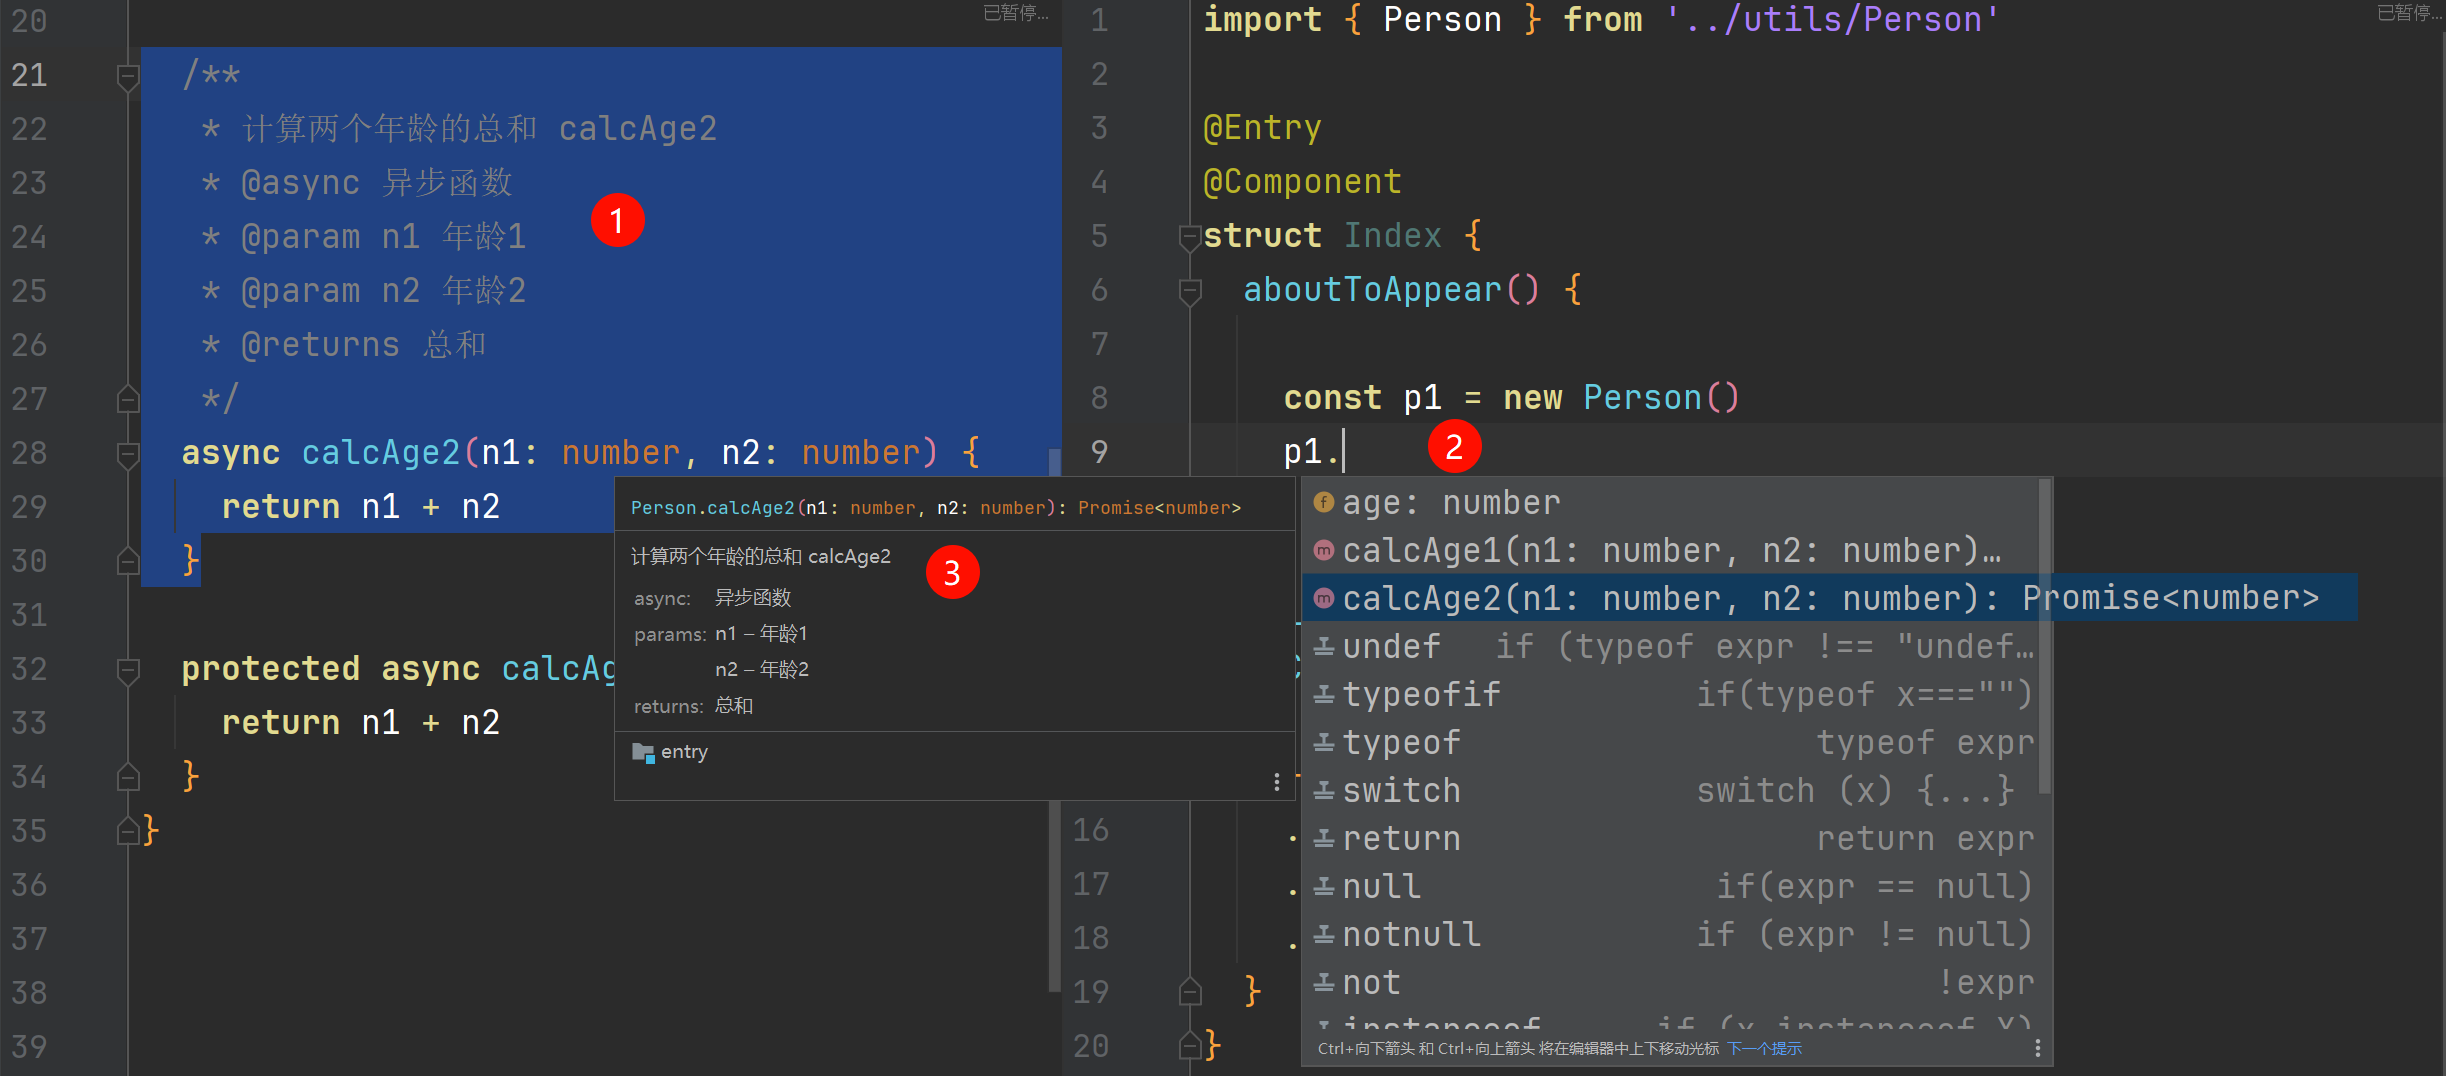Fold the aboutToAppear method at line 6
Viewport: 2446px width, 1076px height.
[x=1189, y=291]
